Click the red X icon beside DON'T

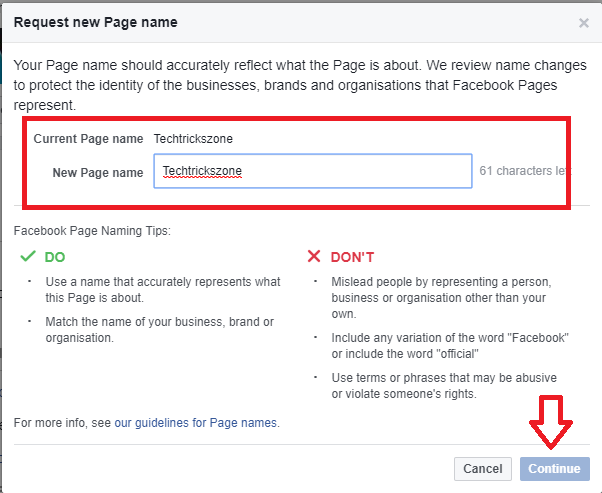pos(314,256)
